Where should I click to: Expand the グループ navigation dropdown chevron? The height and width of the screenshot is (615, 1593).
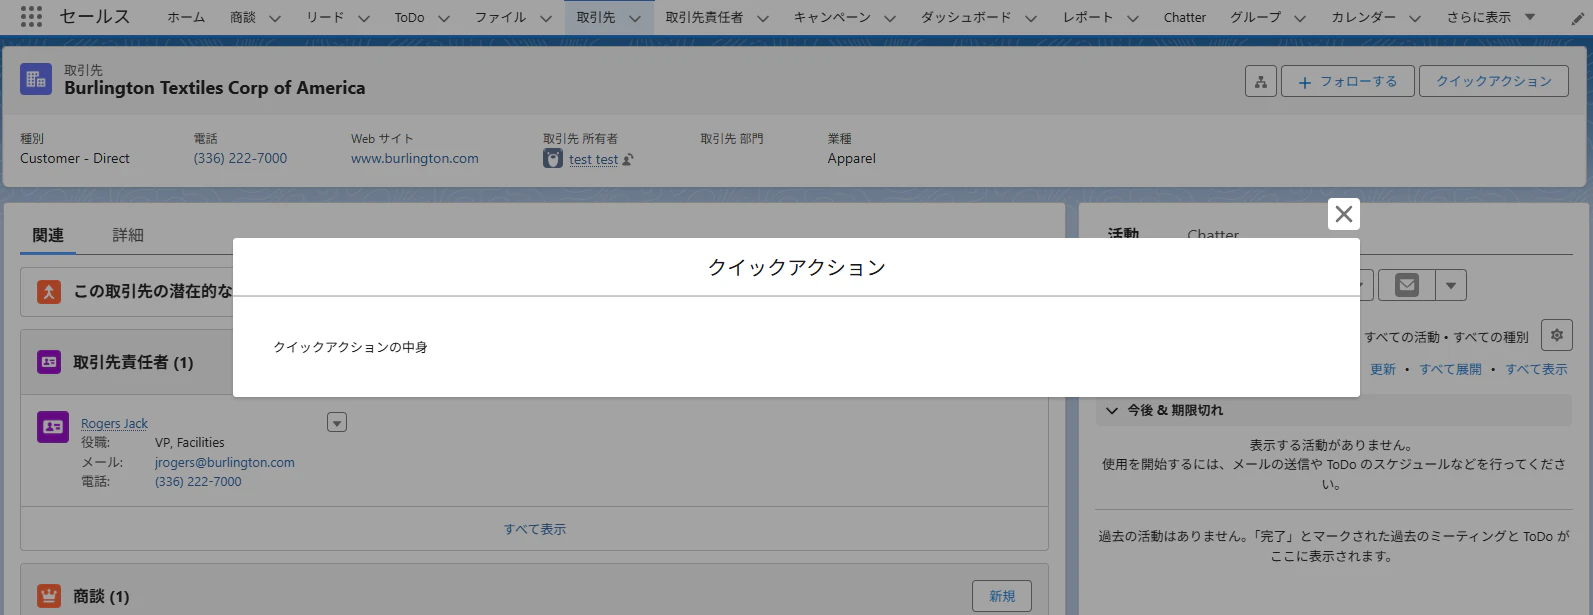click(1300, 18)
